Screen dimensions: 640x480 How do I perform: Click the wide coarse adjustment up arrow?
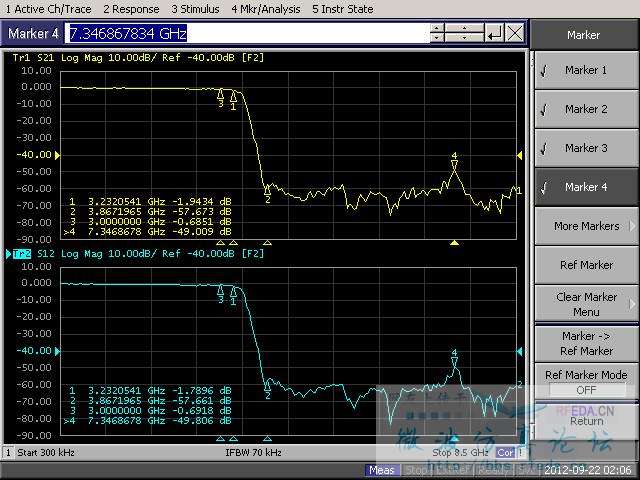[x=464, y=28]
